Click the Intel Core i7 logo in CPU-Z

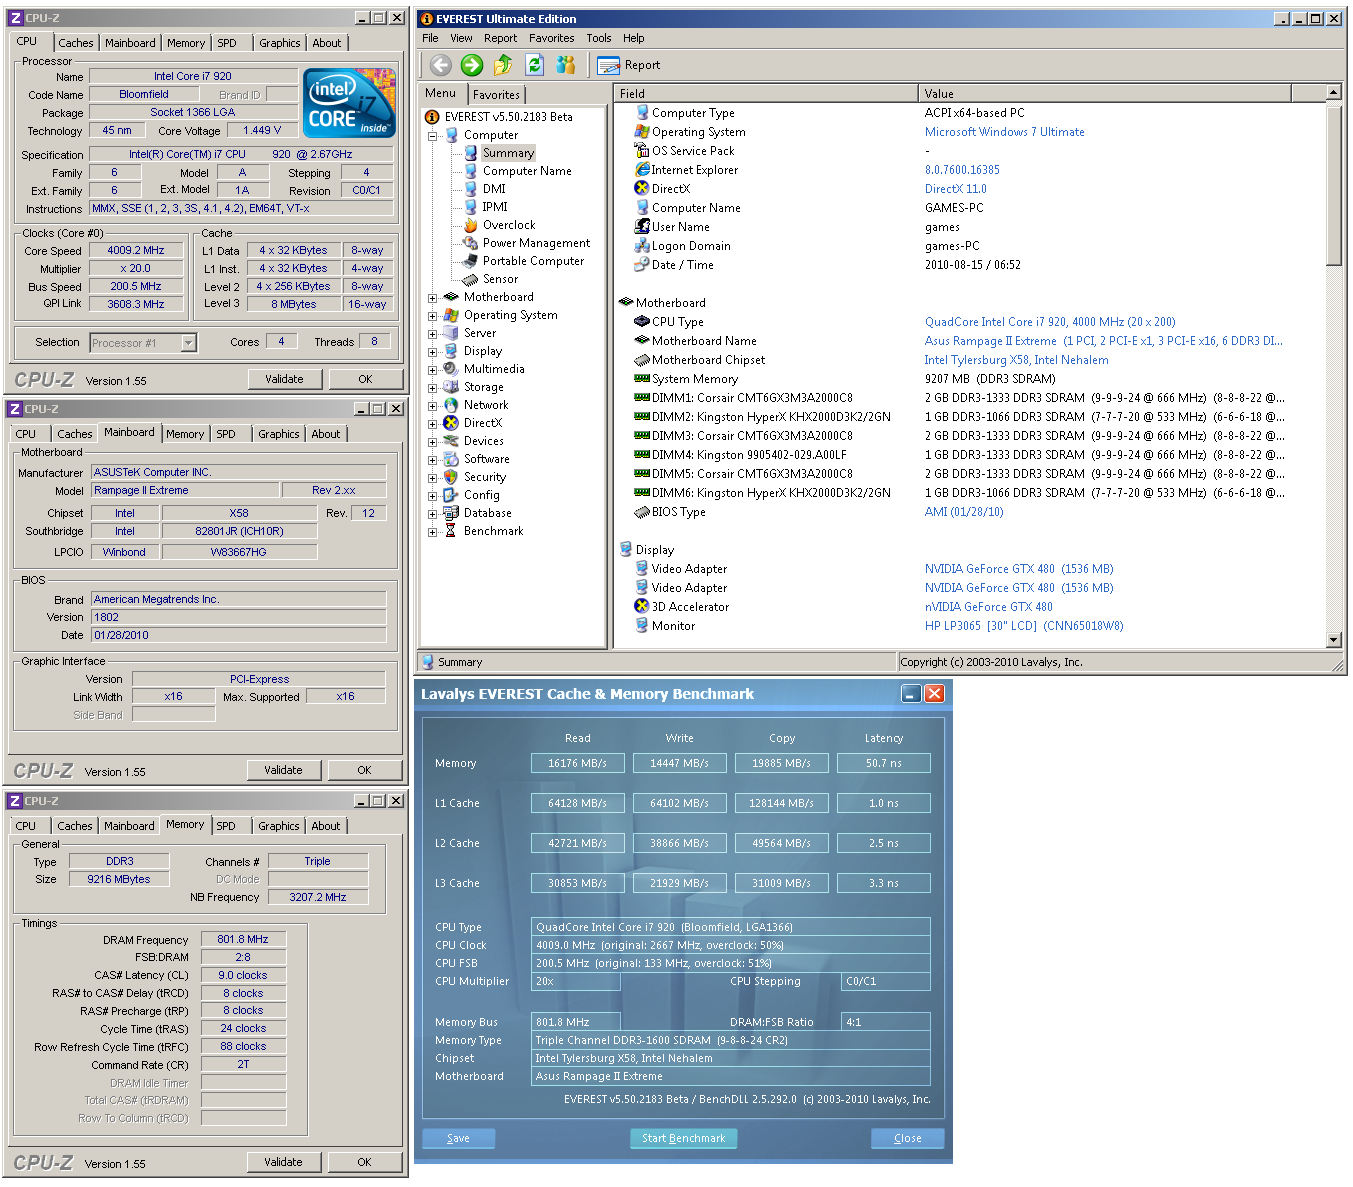click(x=349, y=102)
